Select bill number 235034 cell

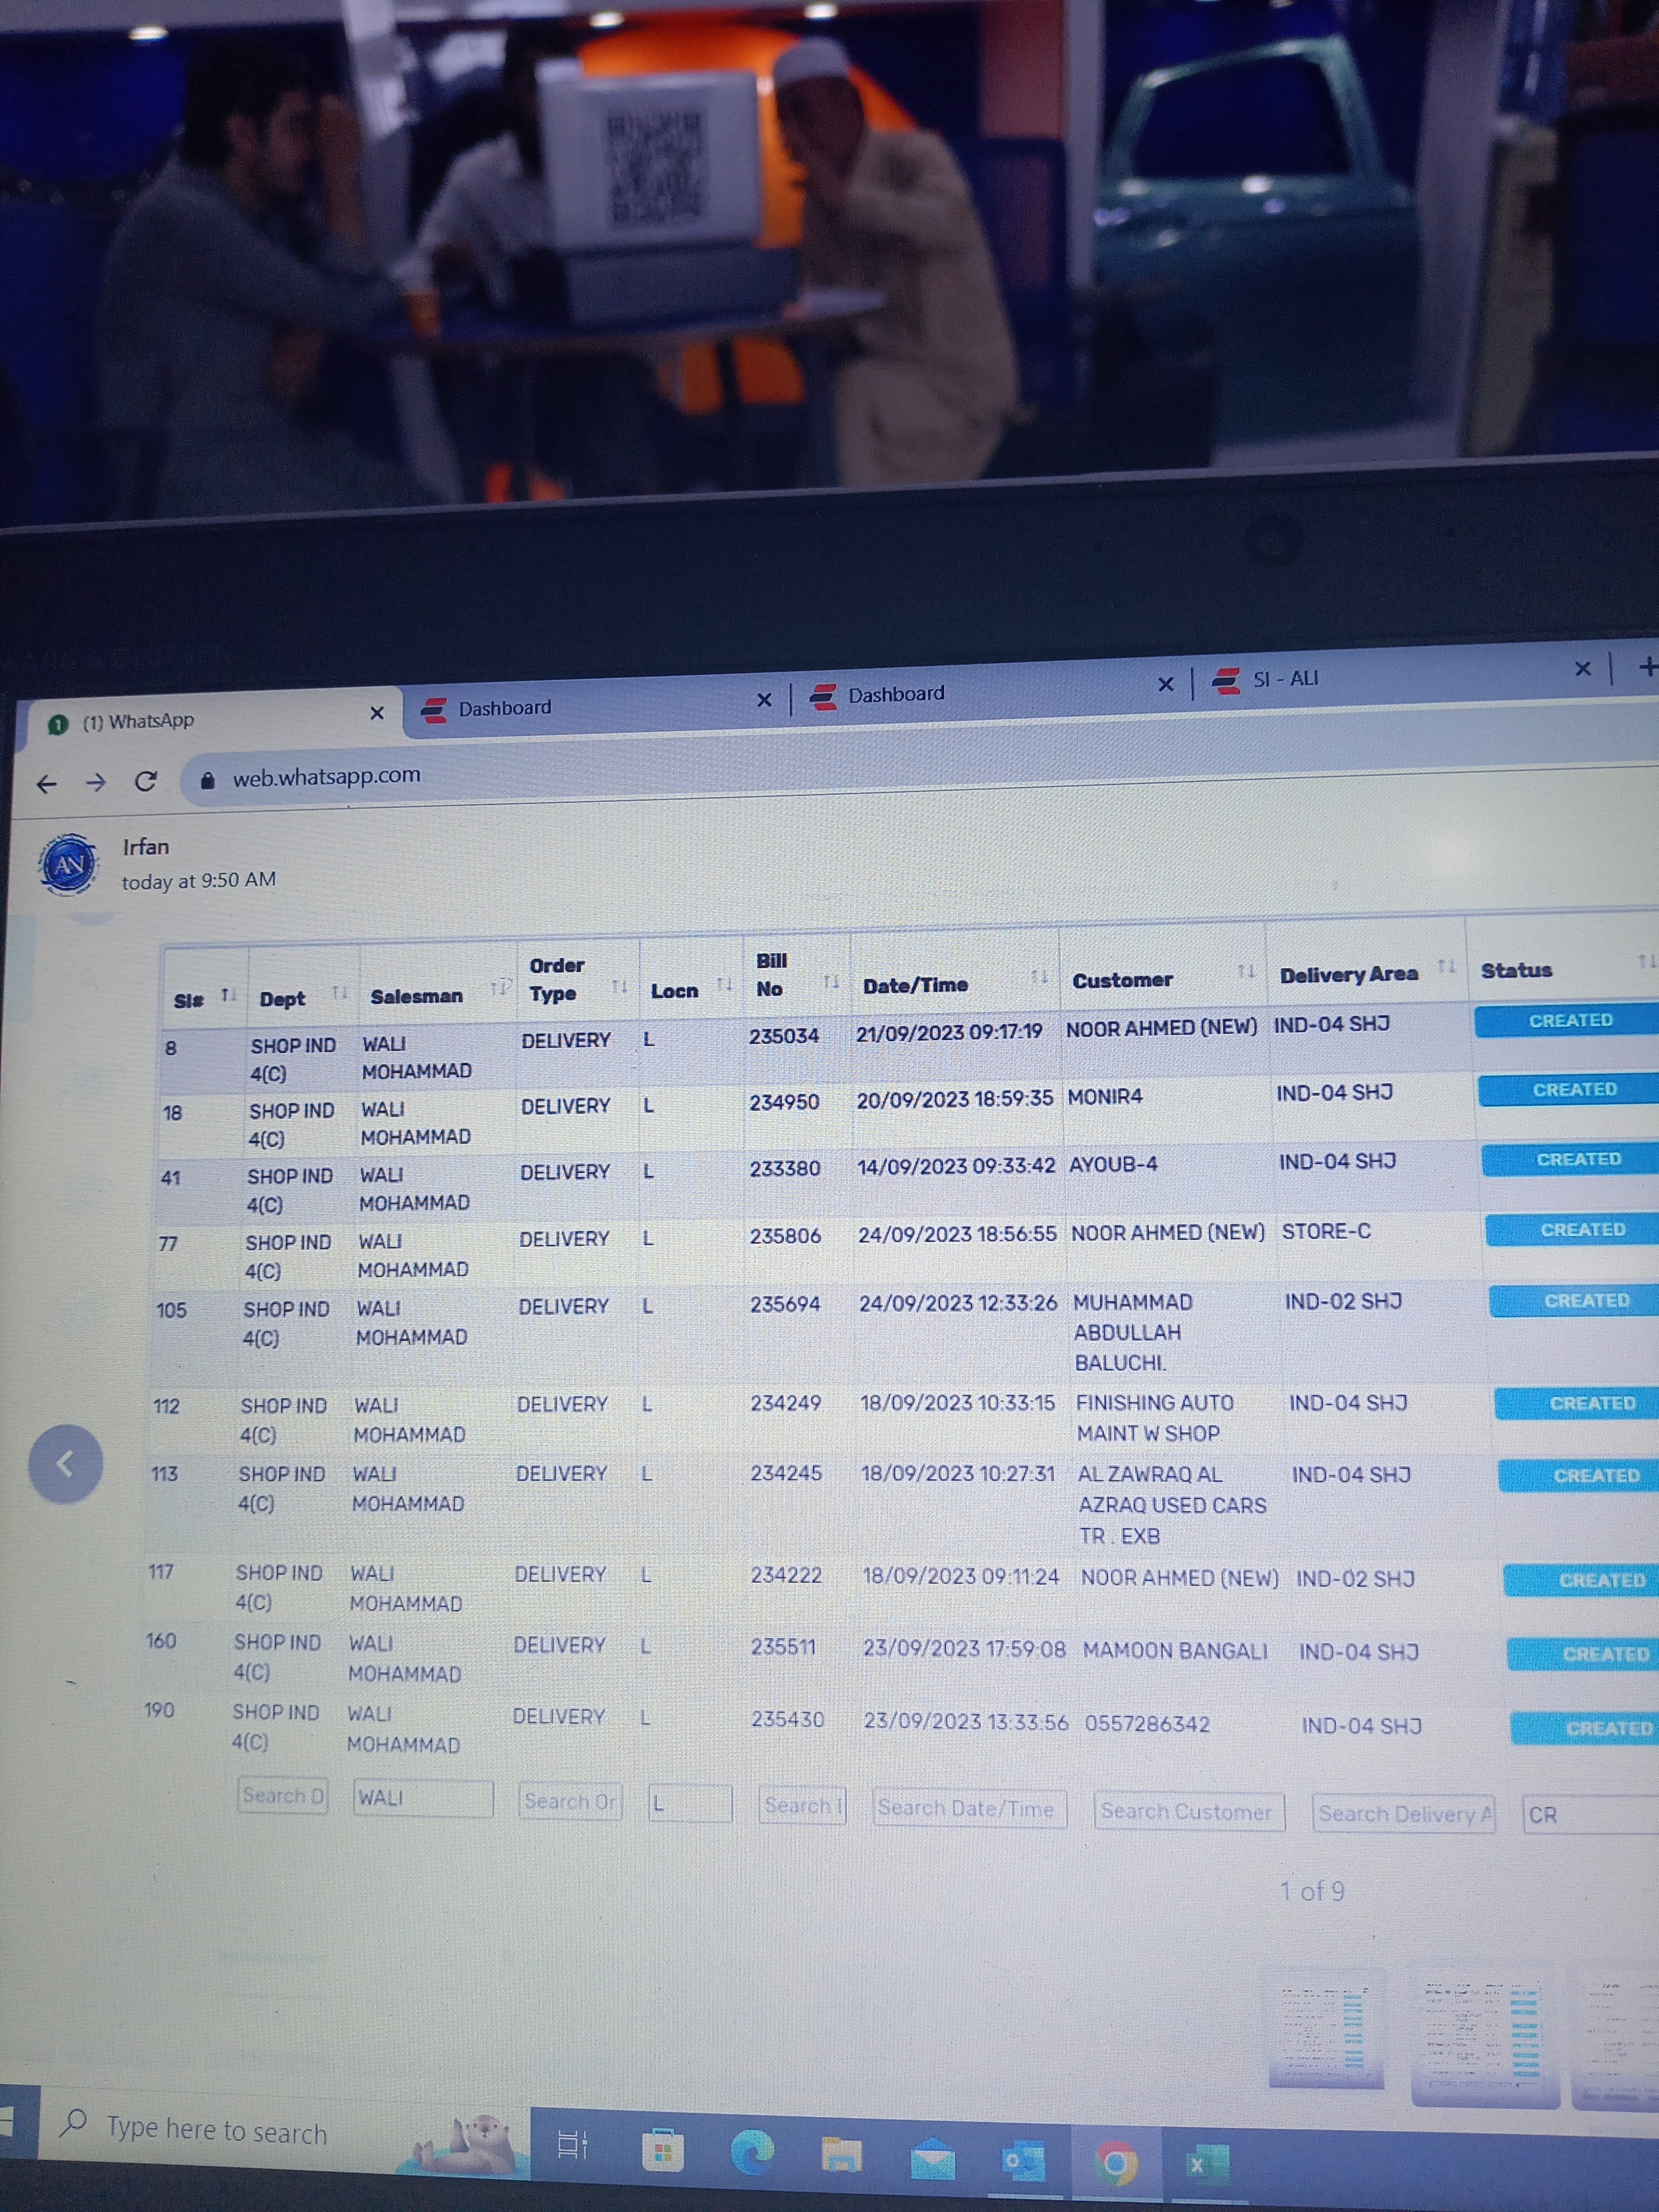(784, 1037)
